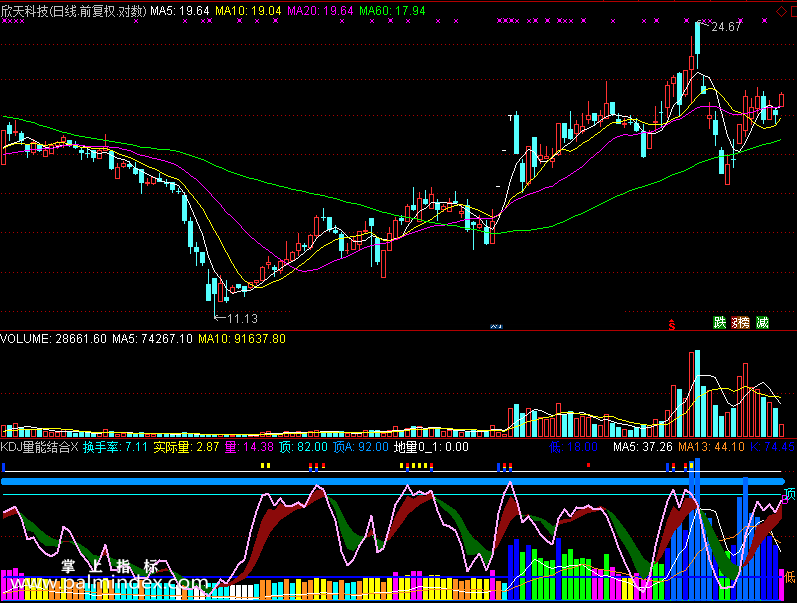This screenshot has width=797, height=603.
Task: Click the stock title 欣天科技(日线.前复权.对数)
Action: point(74,11)
